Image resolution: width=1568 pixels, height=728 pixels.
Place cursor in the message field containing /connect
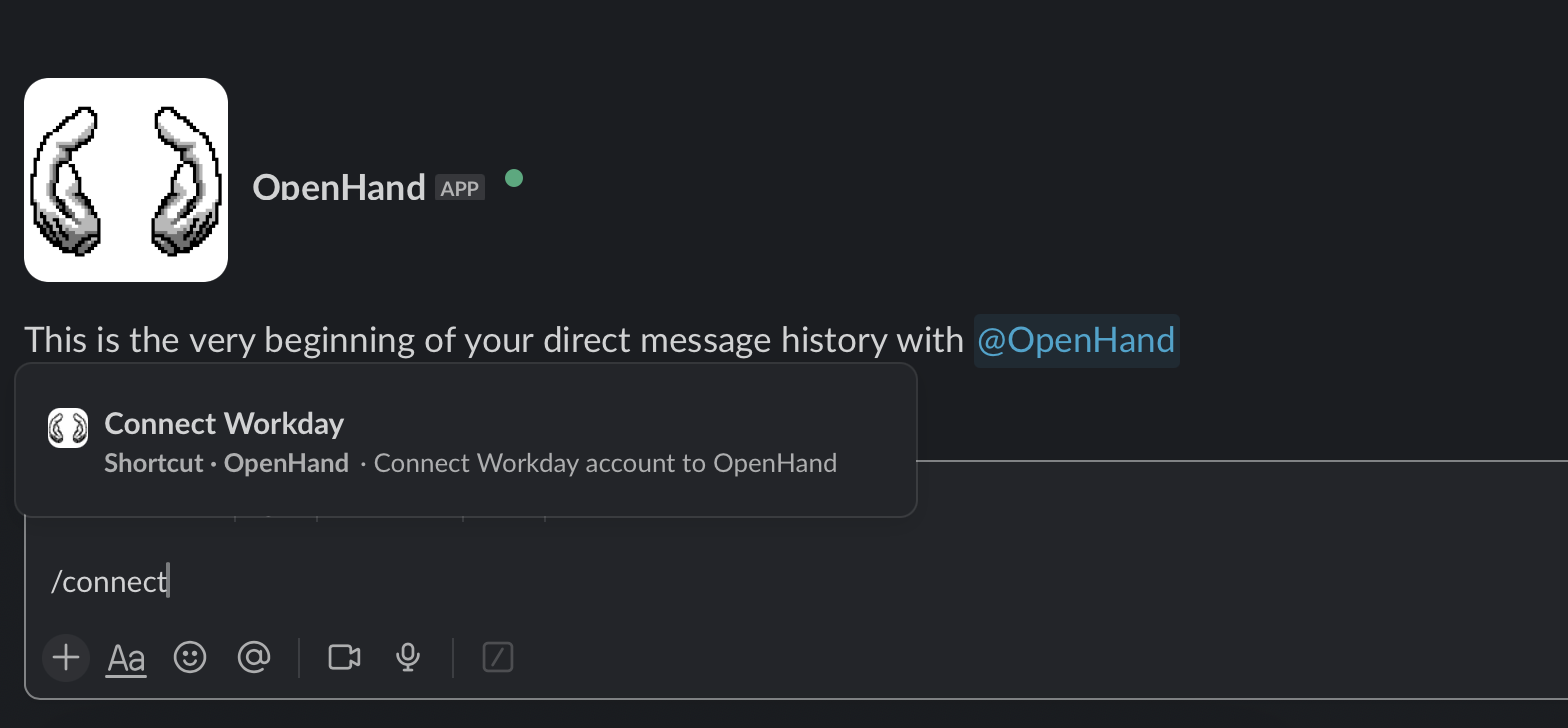tap(400, 580)
